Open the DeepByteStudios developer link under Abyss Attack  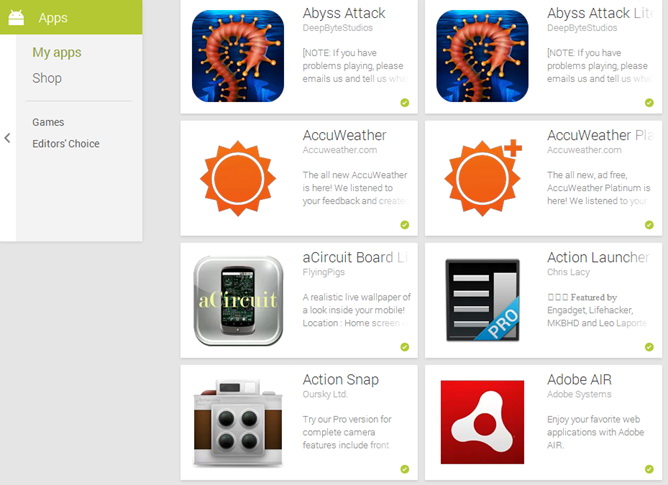pyautogui.click(x=337, y=28)
